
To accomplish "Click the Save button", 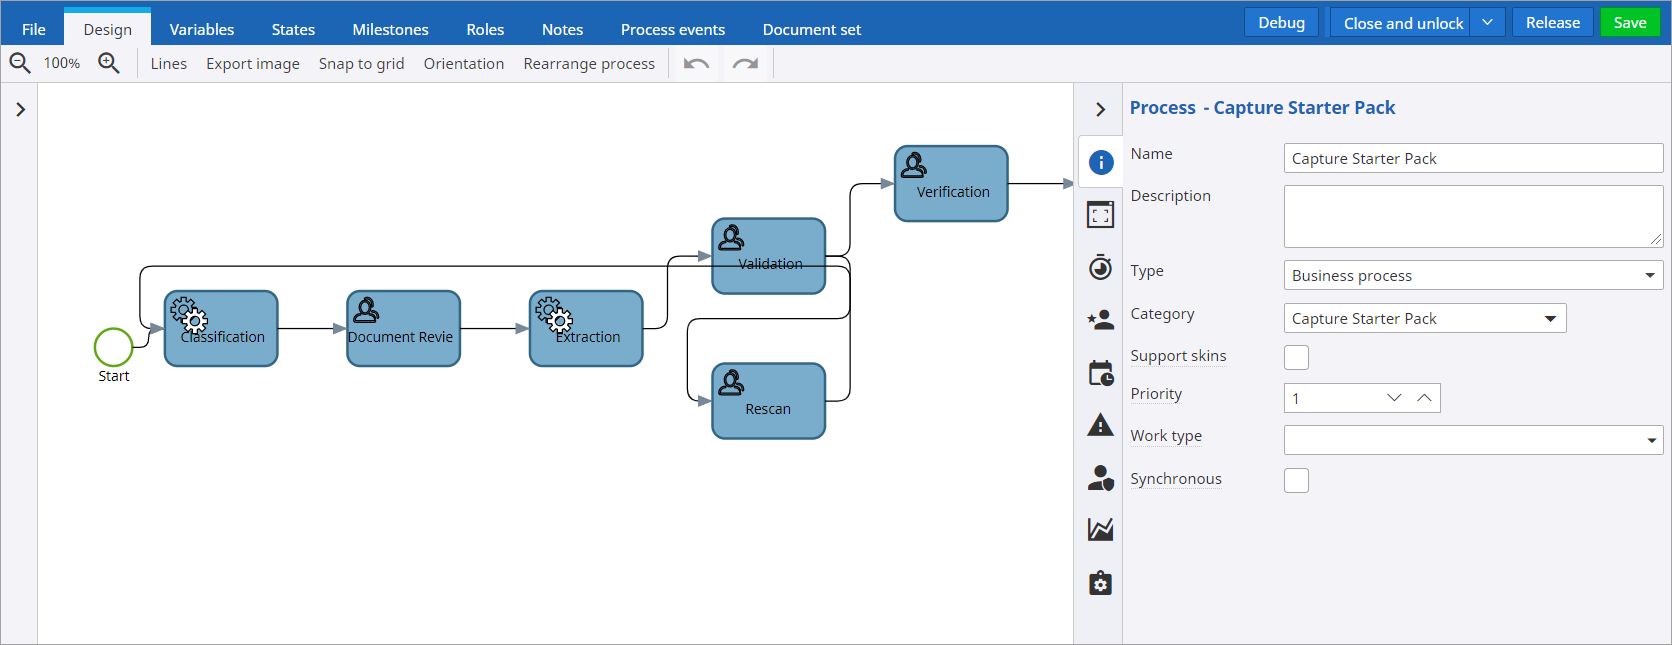I will click(1629, 23).
